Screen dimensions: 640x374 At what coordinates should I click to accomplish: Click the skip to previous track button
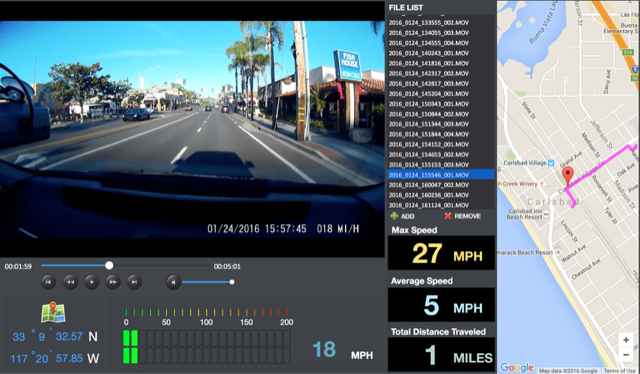pyautogui.click(x=49, y=282)
